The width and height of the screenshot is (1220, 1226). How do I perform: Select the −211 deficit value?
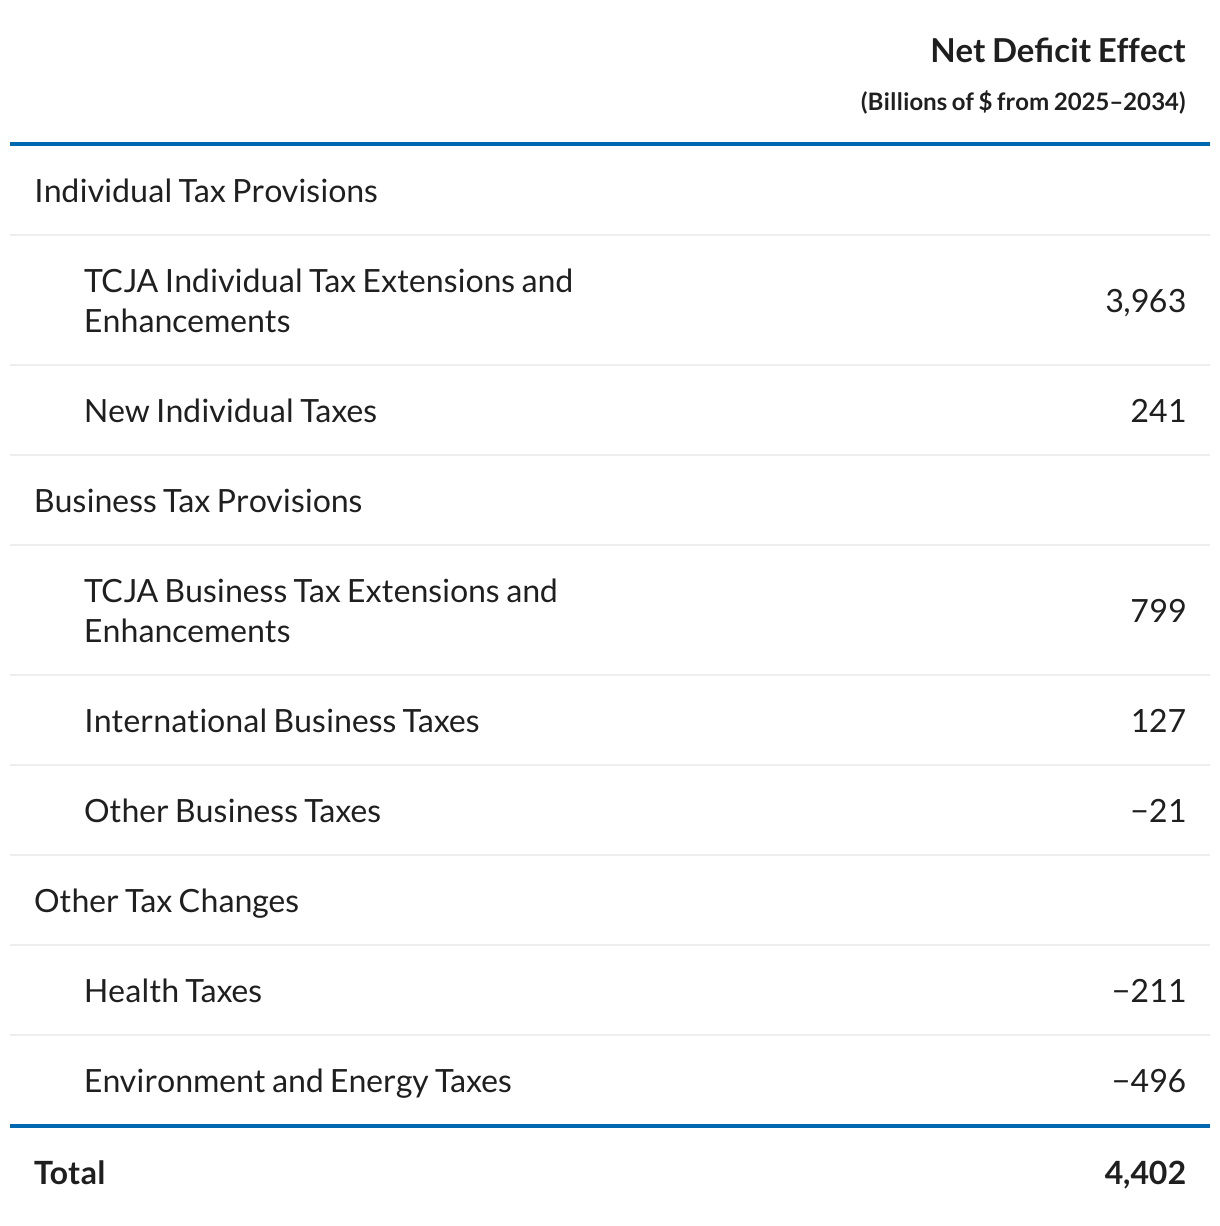point(1148,991)
